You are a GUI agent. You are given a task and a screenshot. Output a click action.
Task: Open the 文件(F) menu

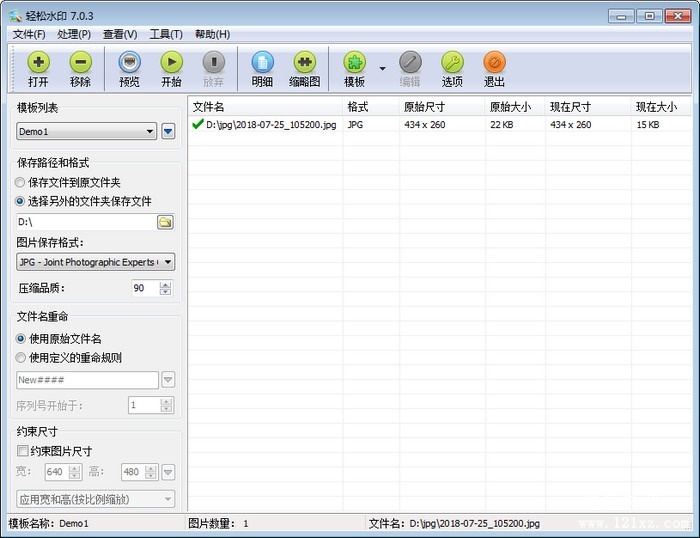click(x=29, y=34)
